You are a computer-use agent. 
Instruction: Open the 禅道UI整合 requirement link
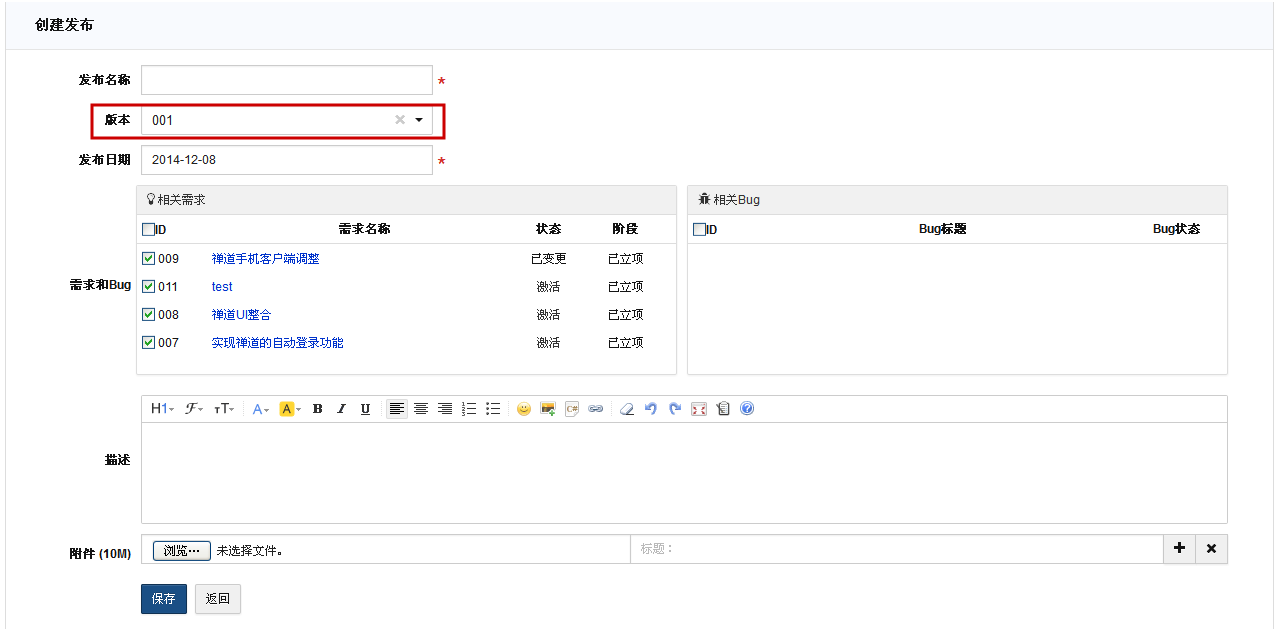(x=241, y=315)
